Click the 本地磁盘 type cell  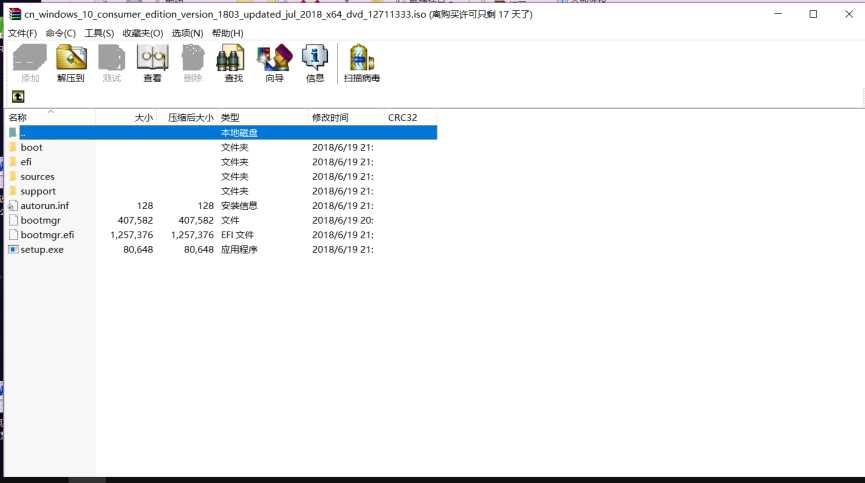pos(239,132)
